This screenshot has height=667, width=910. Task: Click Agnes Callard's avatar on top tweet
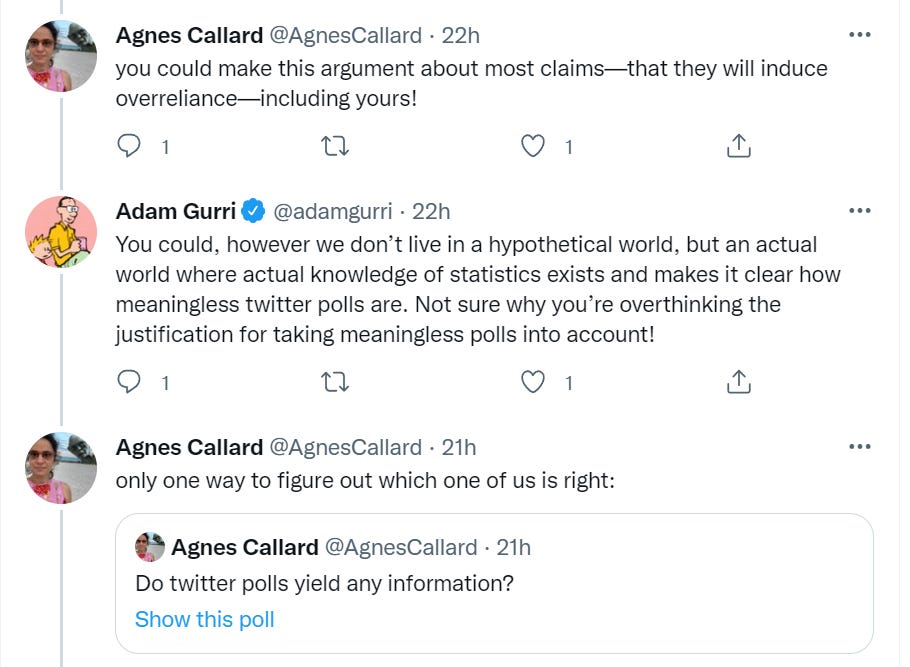(x=60, y=56)
